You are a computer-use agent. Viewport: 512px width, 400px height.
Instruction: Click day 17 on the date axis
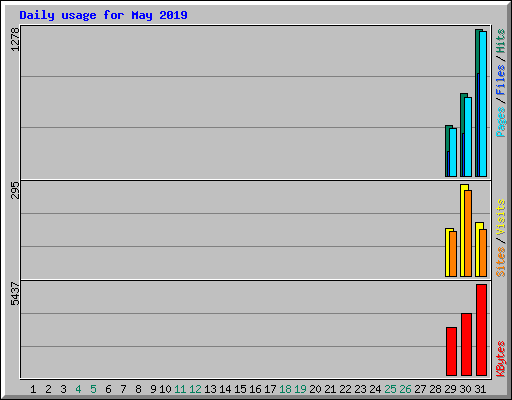270,389
